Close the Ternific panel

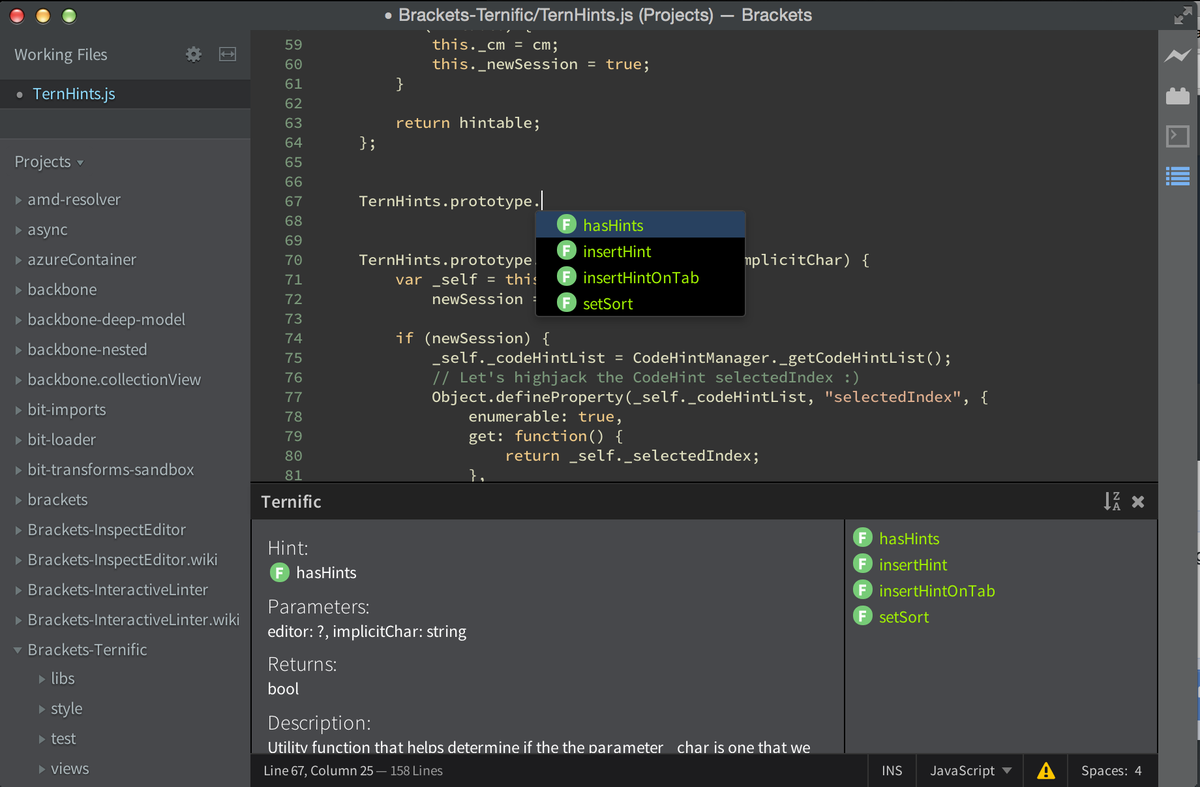point(1138,502)
